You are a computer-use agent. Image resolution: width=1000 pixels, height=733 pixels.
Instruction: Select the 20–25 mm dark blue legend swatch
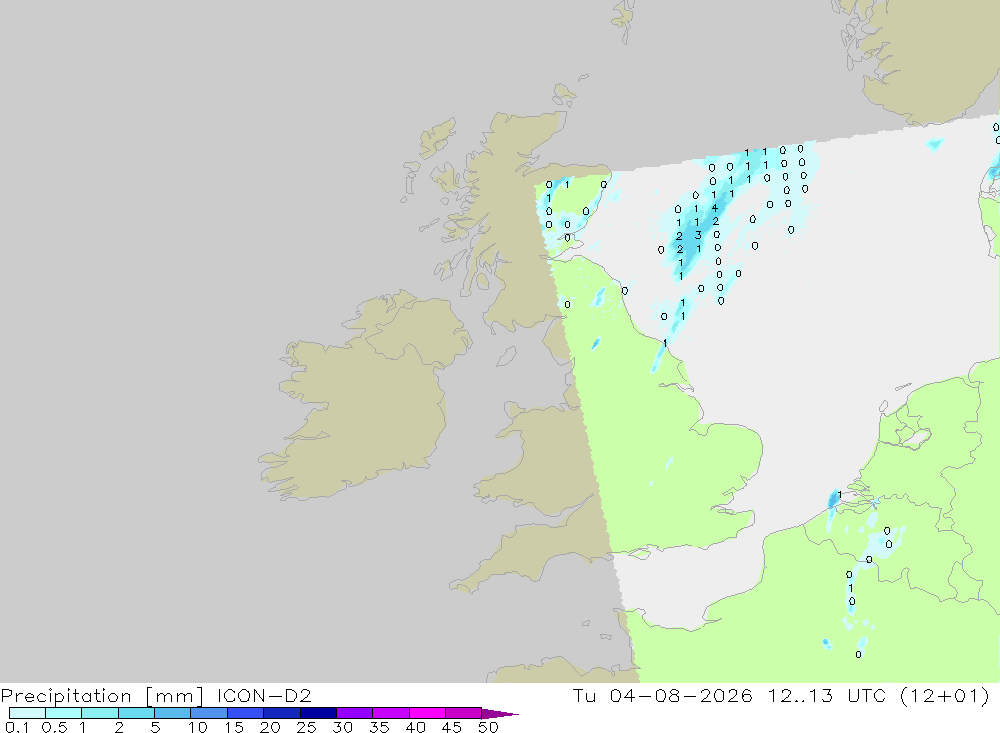282,713
